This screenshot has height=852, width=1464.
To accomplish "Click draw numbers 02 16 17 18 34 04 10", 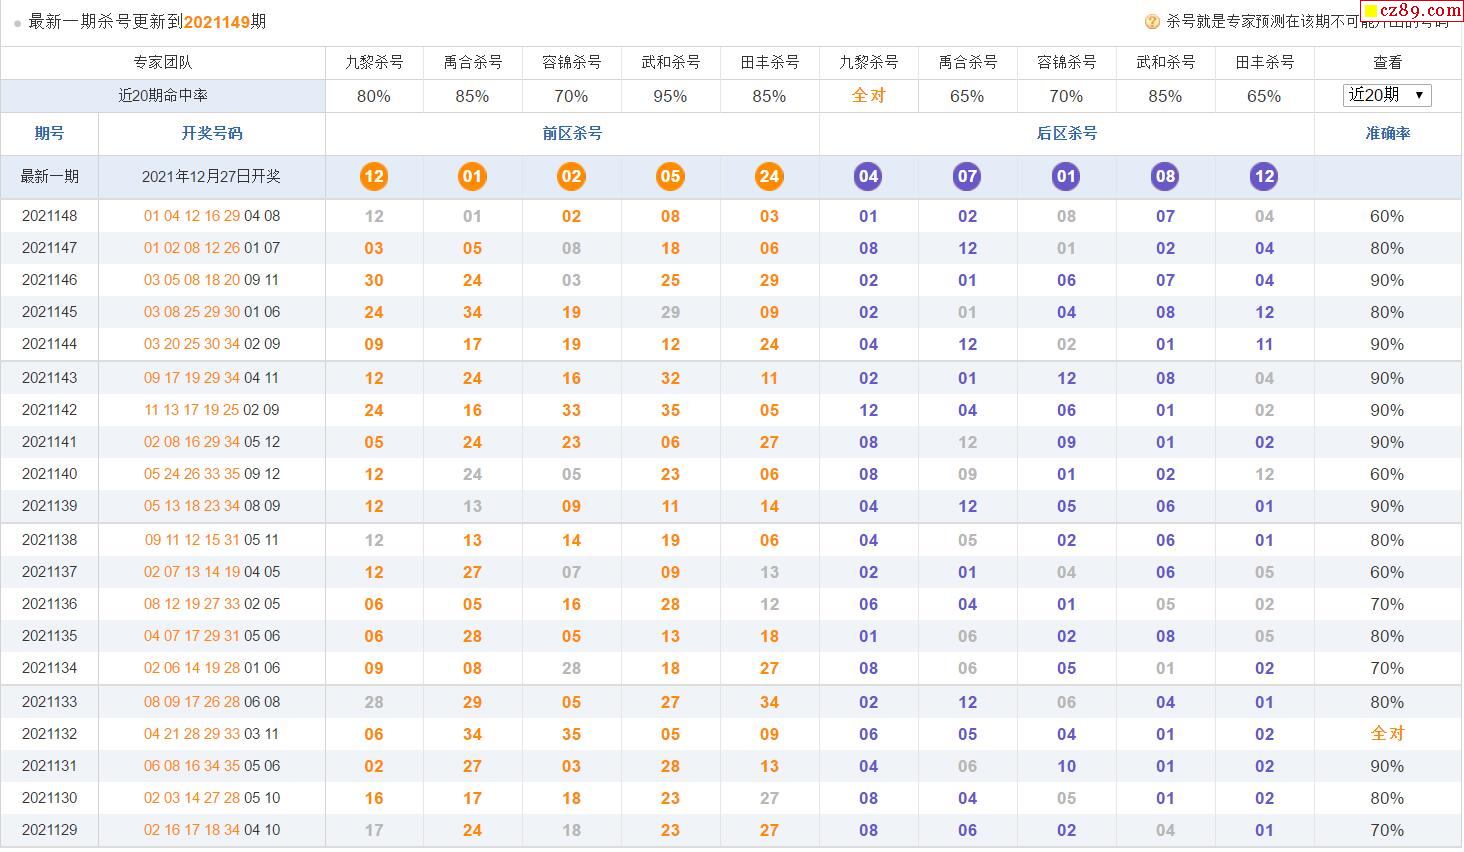I will click(212, 830).
